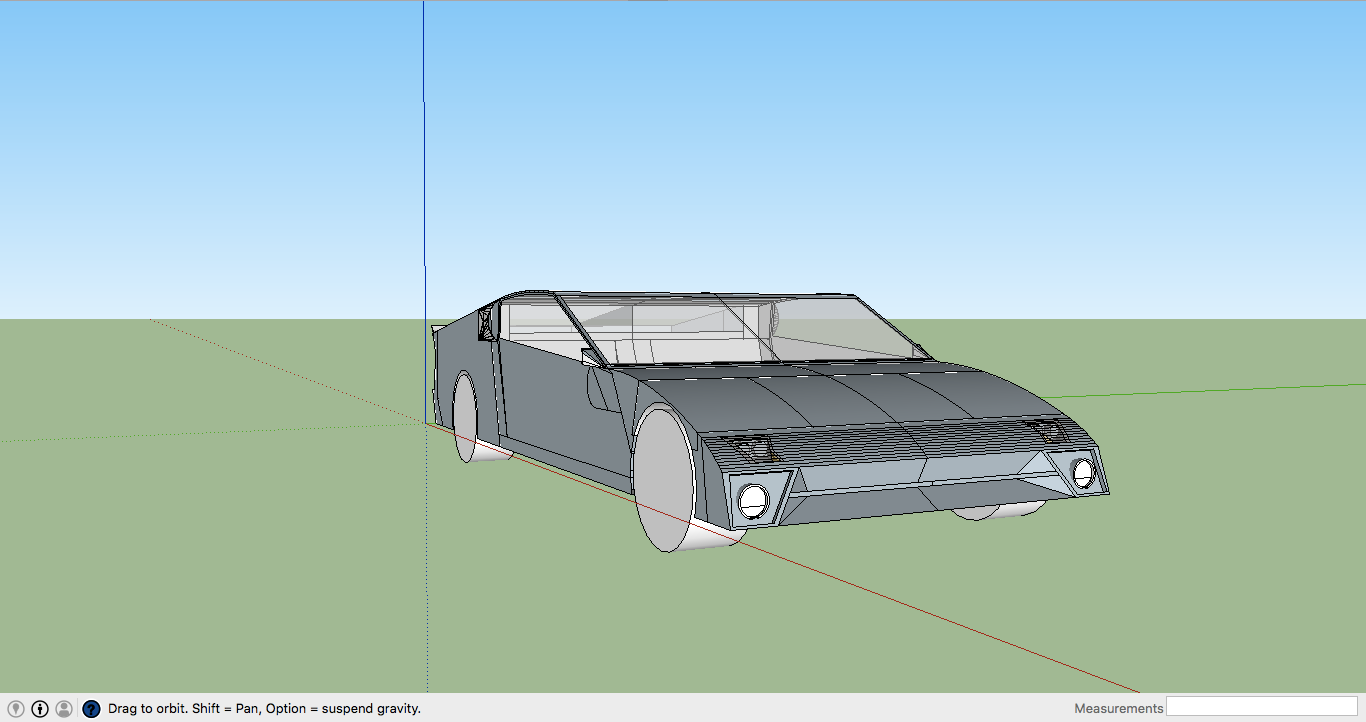This screenshot has height=722, width=1366.
Task: Click the geo-location pin icon in status bar
Action: tap(16, 708)
